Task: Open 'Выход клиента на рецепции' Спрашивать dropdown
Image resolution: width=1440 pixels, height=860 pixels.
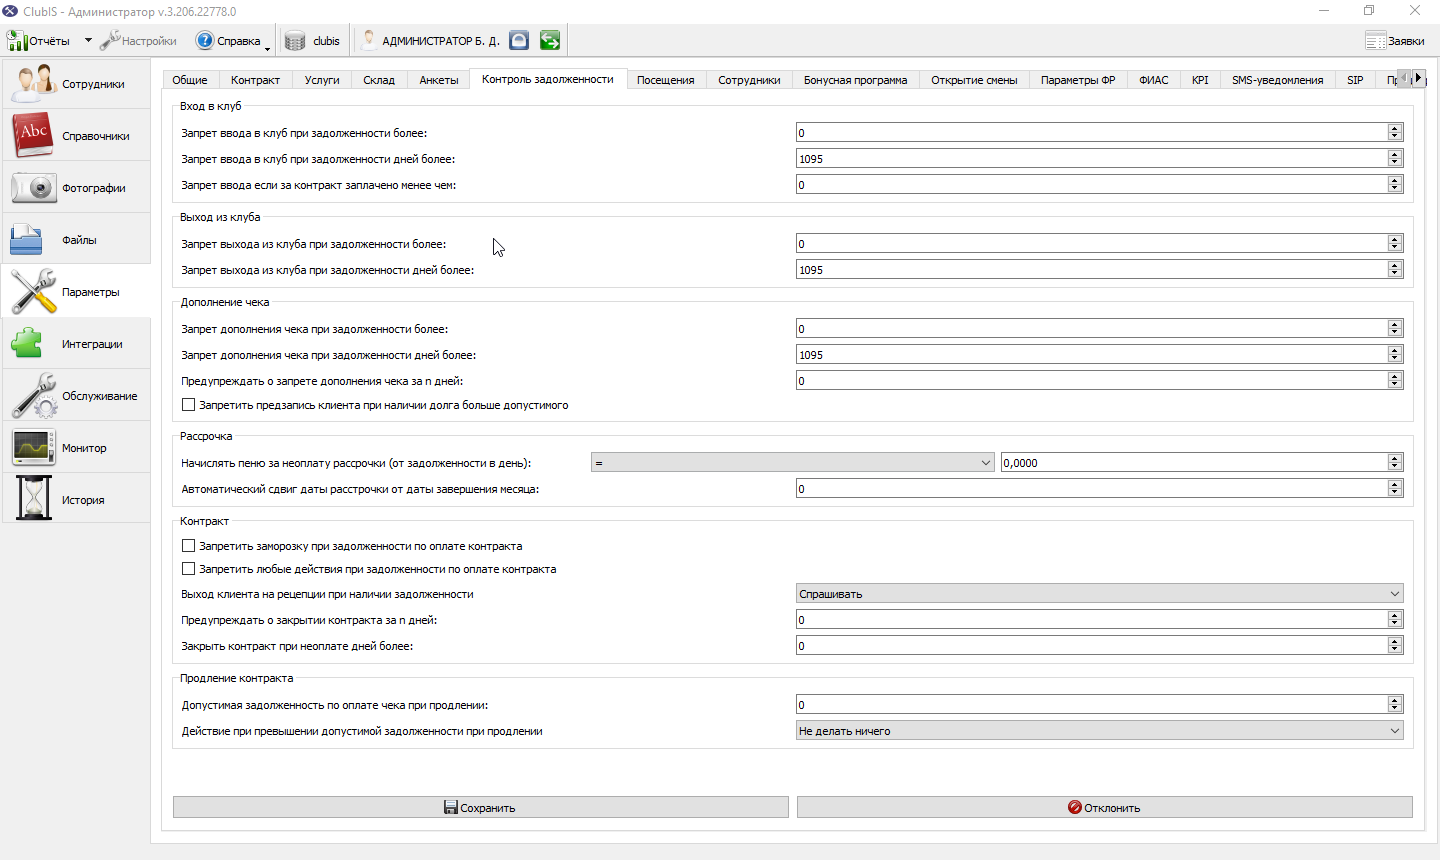Action: click(1100, 594)
